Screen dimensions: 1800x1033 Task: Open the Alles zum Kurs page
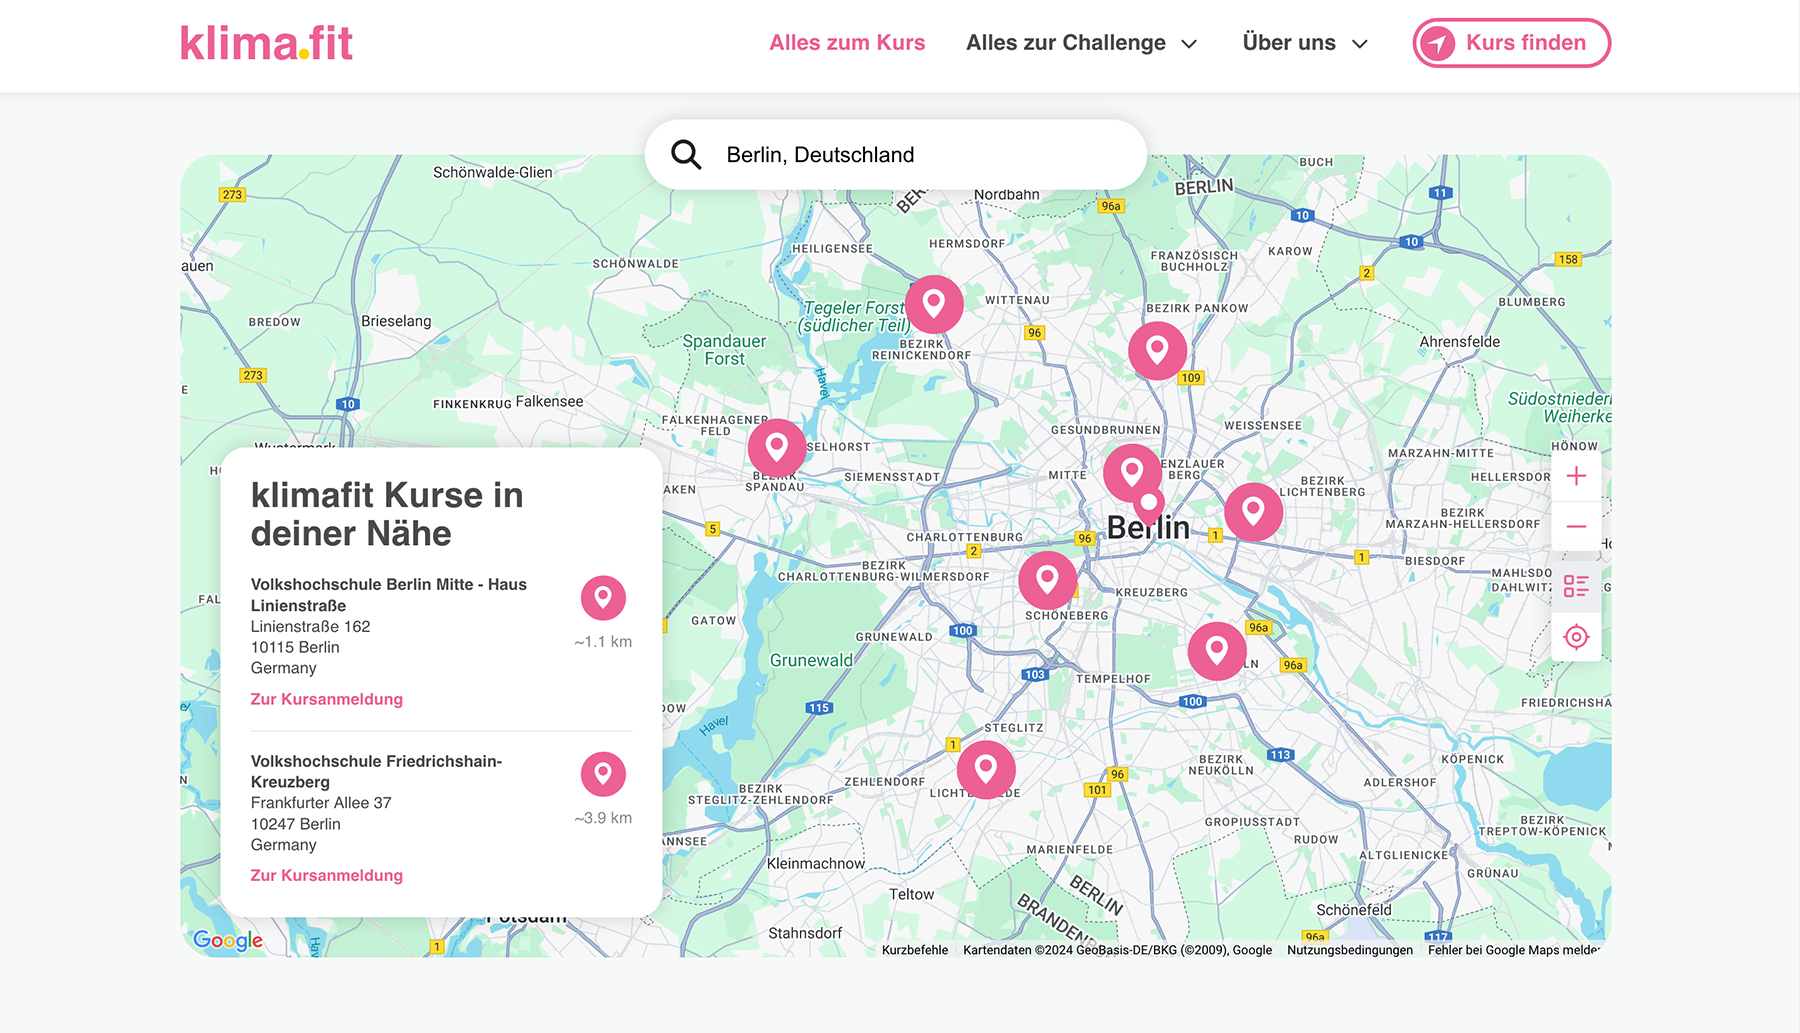[847, 43]
